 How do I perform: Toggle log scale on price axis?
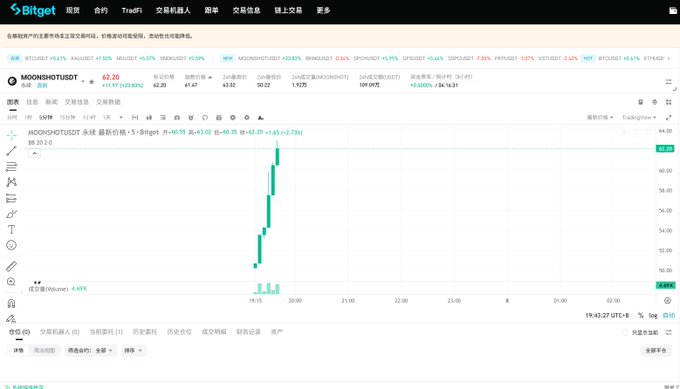click(653, 315)
